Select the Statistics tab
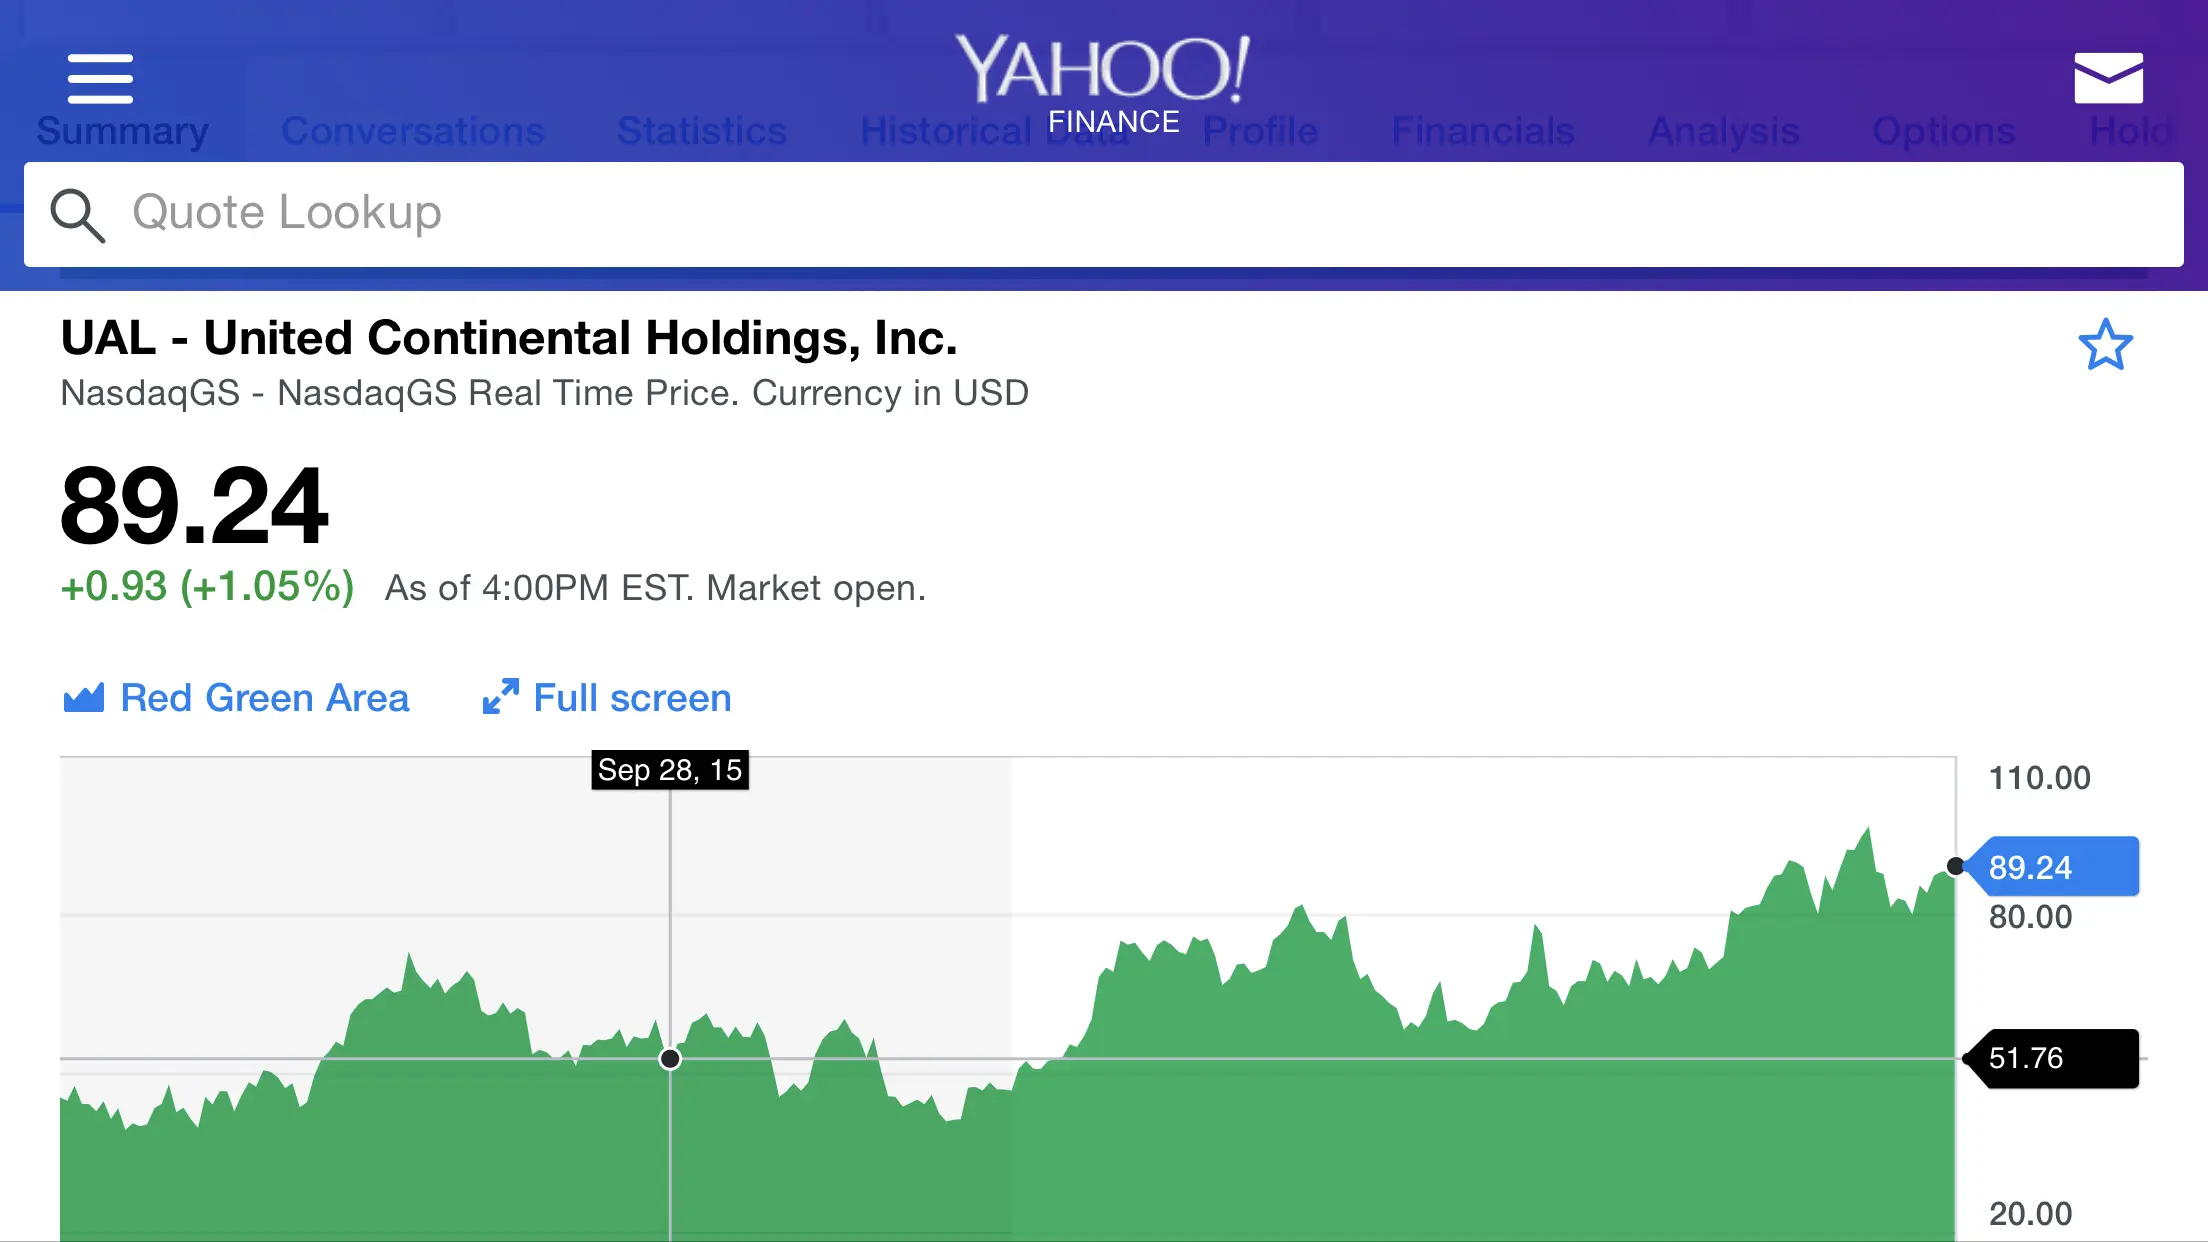Screen dimensions: 2208x1242 (702, 132)
